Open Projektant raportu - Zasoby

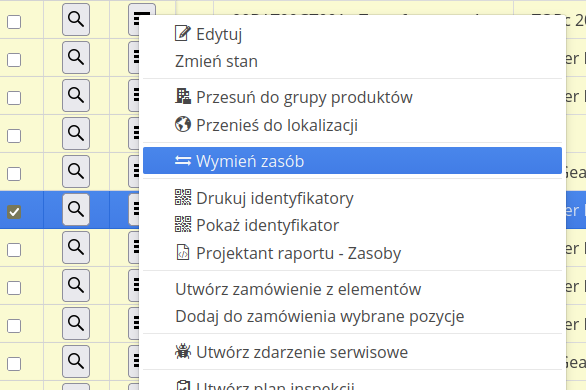tap(352, 253)
